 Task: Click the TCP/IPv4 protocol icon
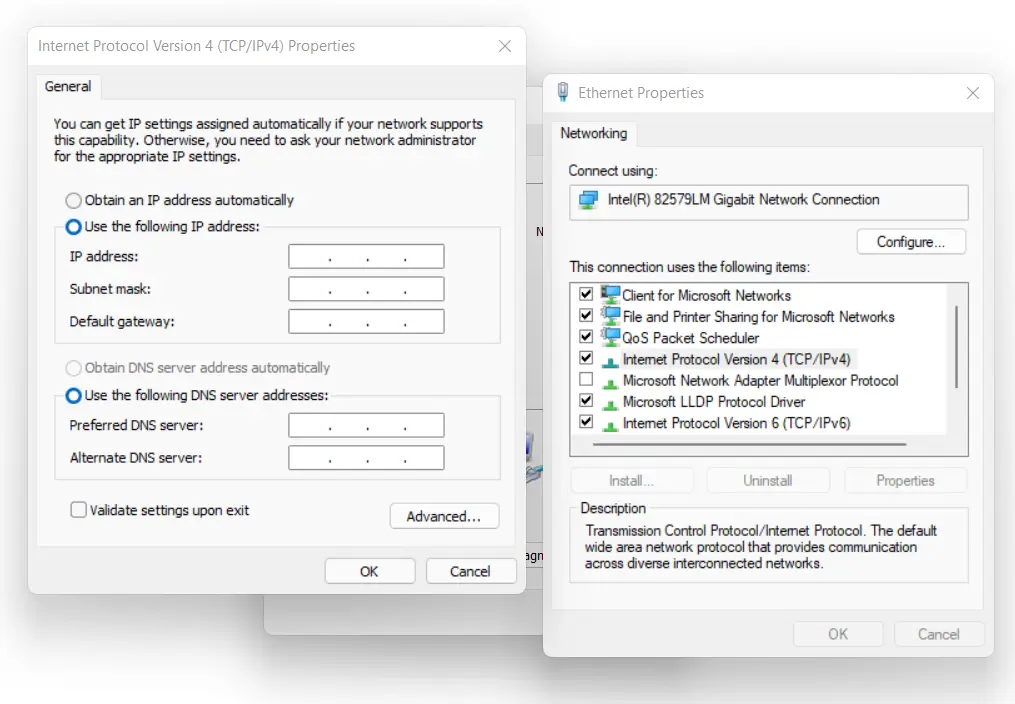click(x=610, y=361)
